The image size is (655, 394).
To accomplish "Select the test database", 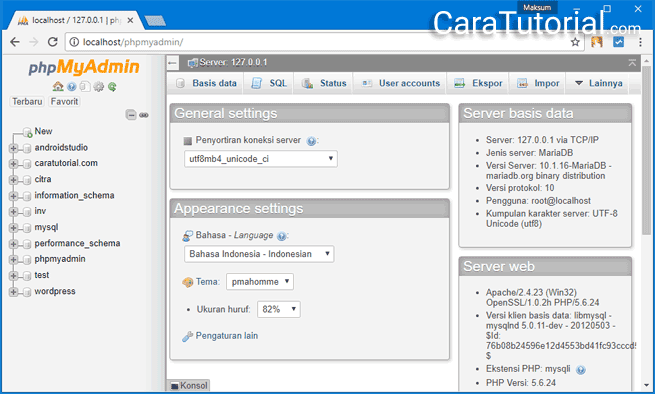I will 41,275.
